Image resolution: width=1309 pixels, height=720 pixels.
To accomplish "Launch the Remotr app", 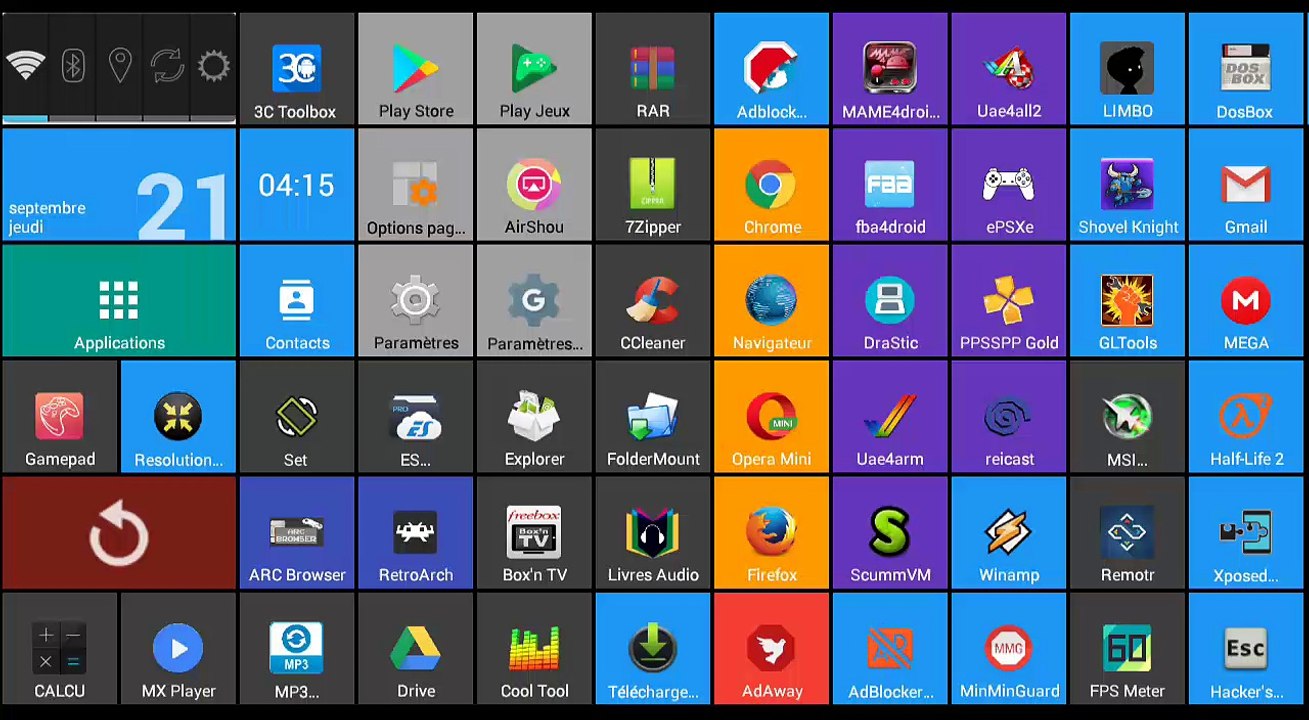I will pos(1127,533).
